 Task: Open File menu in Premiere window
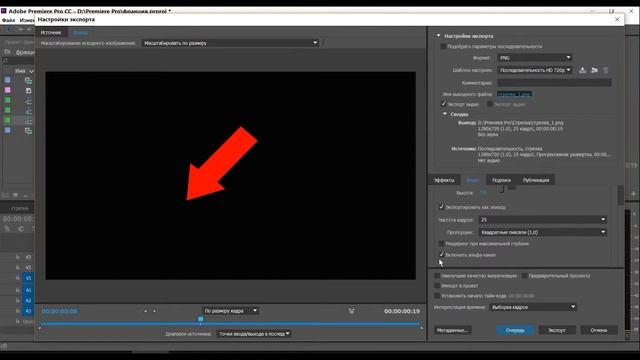click(8, 20)
